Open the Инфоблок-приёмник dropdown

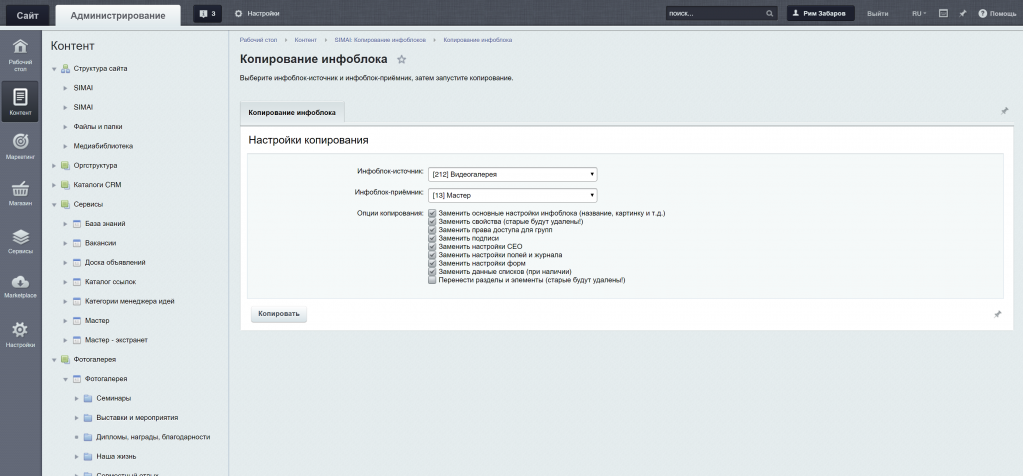pos(512,195)
